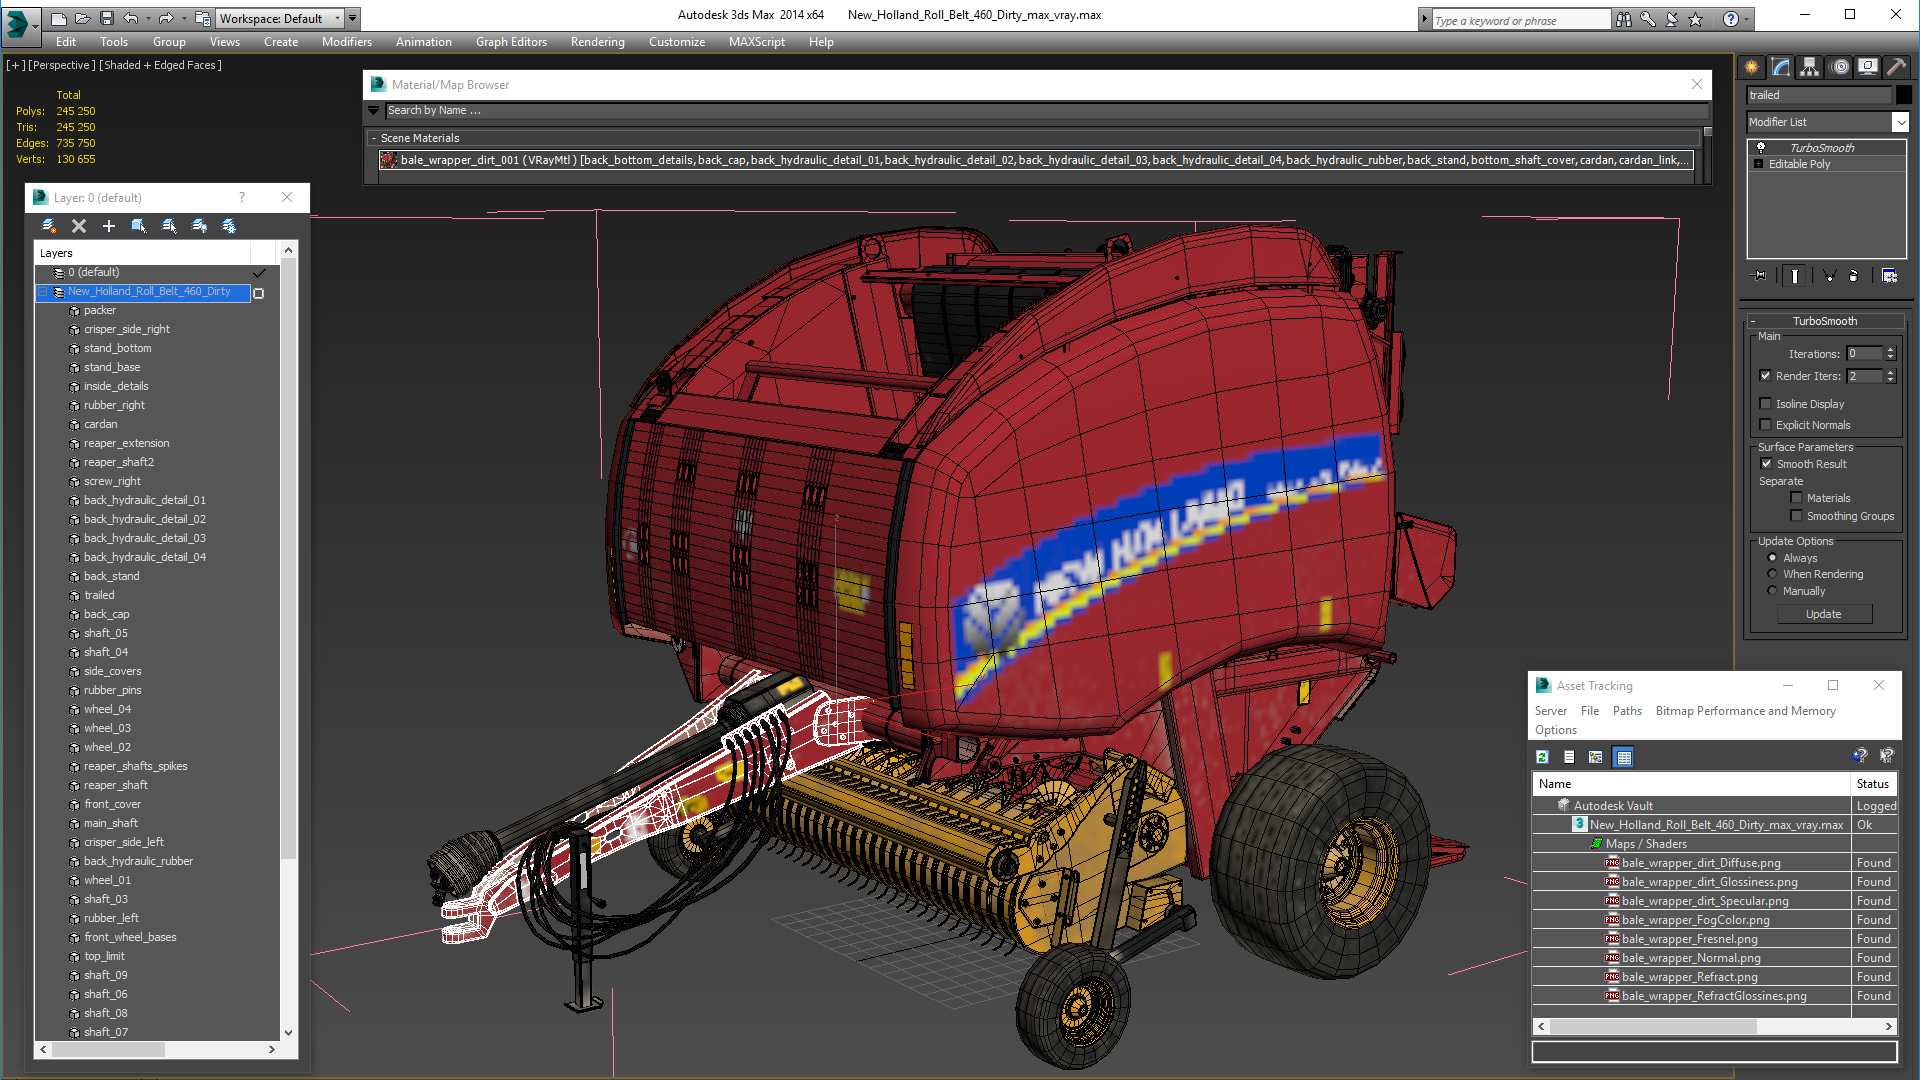Open the Graph Editors menu
Viewport: 1920px width, 1080px height.
pyautogui.click(x=511, y=42)
